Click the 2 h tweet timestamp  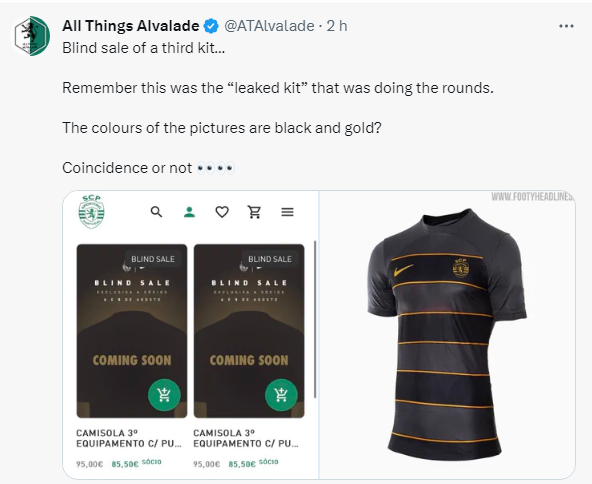[337, 26]
